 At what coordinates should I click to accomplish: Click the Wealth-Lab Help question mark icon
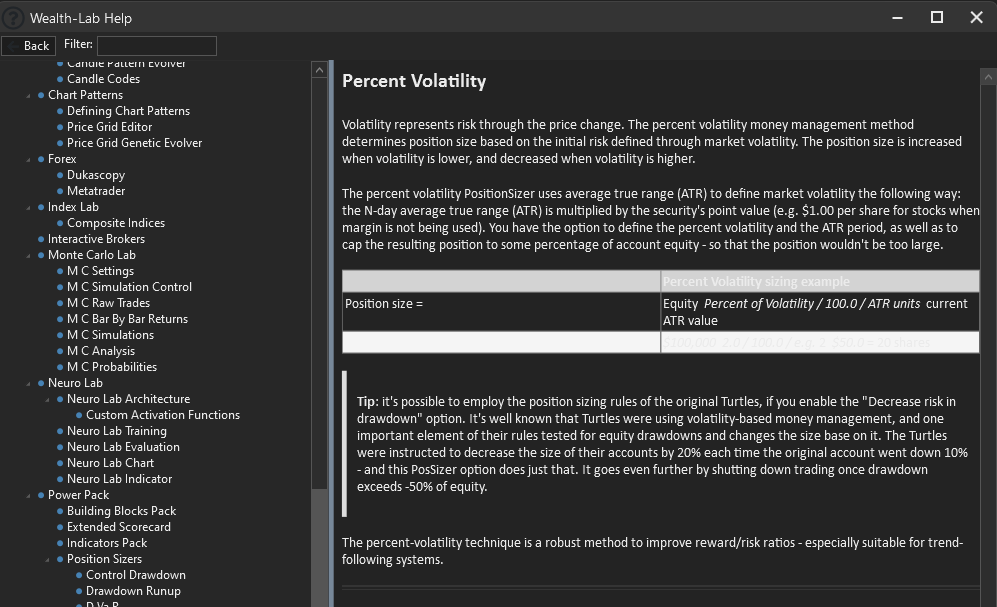tap(13, 17)
